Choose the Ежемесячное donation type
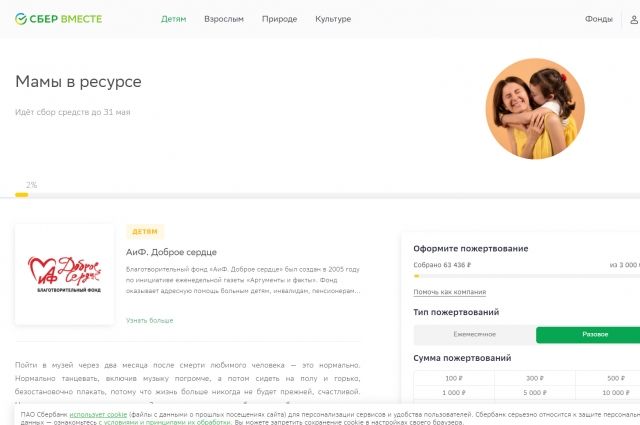Image resolution: width=640 pixels, height=425 pixels. point(474,334)
